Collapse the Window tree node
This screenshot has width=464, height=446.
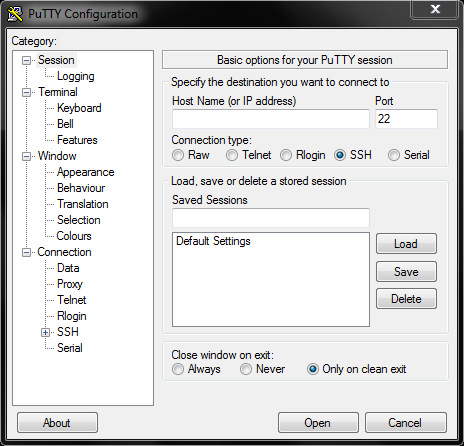click(26, 156)
